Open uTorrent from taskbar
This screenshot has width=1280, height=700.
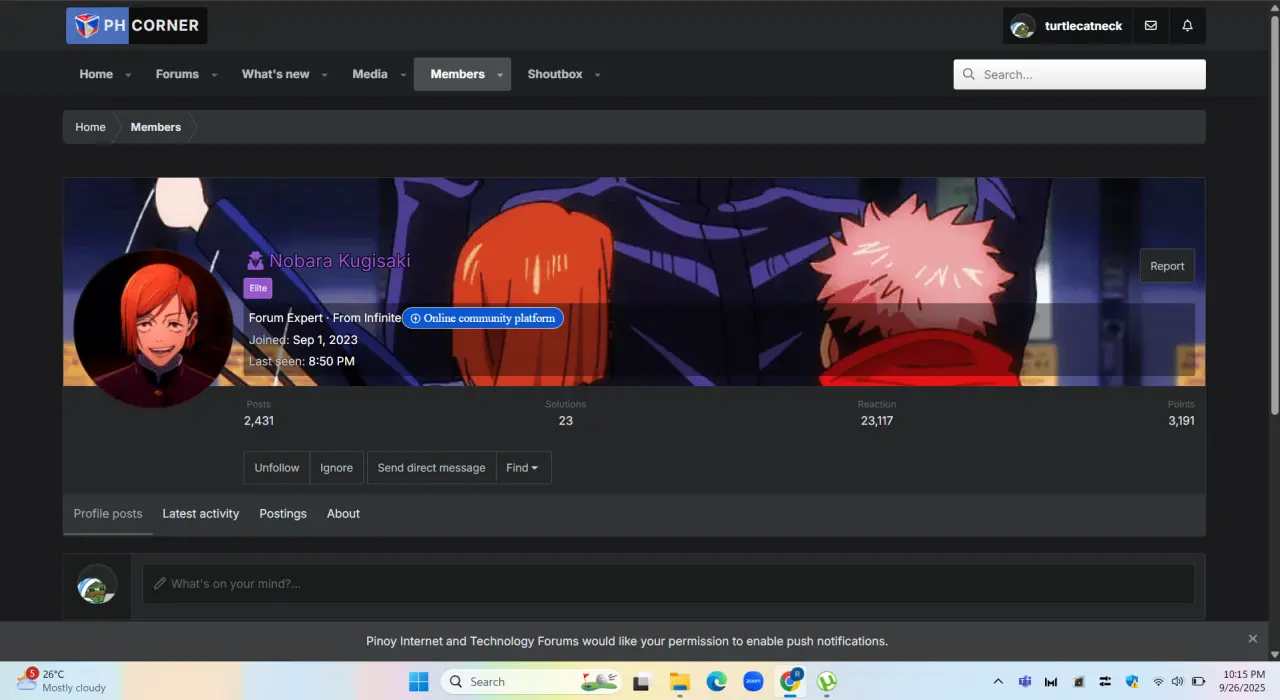pyautogui.click(x=827, y=682)
